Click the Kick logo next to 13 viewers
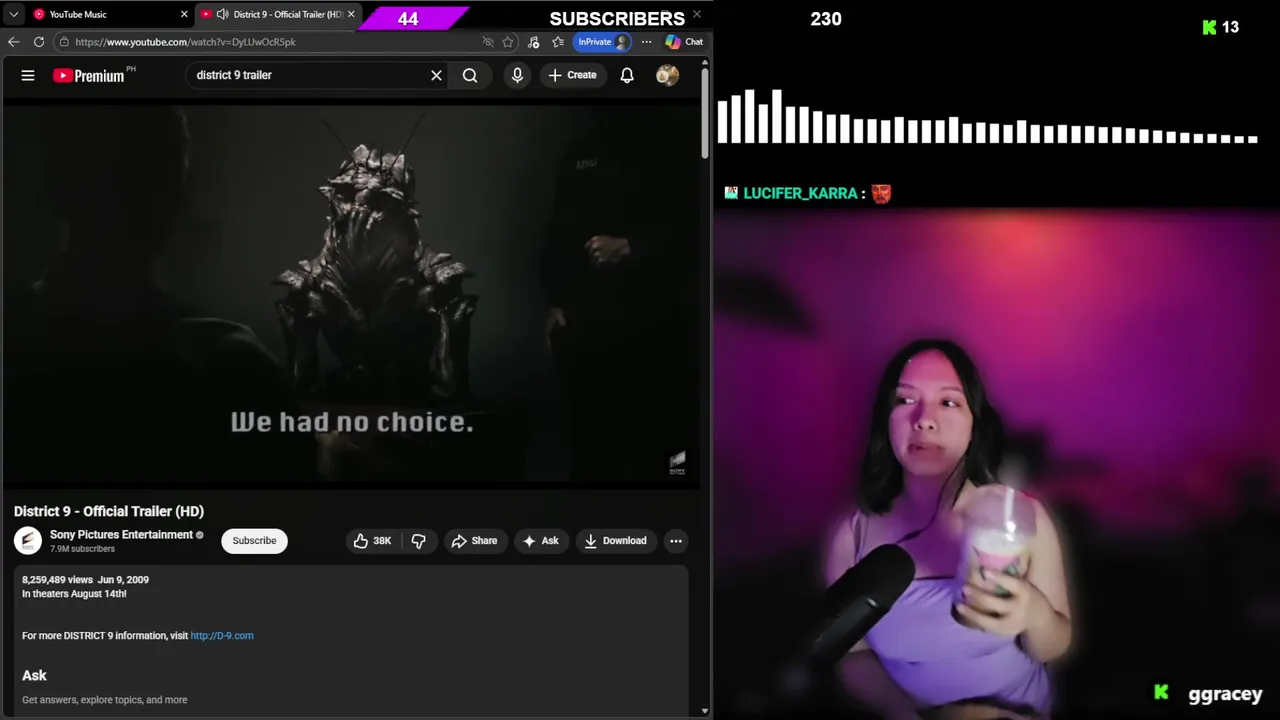1280x720 pixels. pyautogui.click(x=1209, y=28)
